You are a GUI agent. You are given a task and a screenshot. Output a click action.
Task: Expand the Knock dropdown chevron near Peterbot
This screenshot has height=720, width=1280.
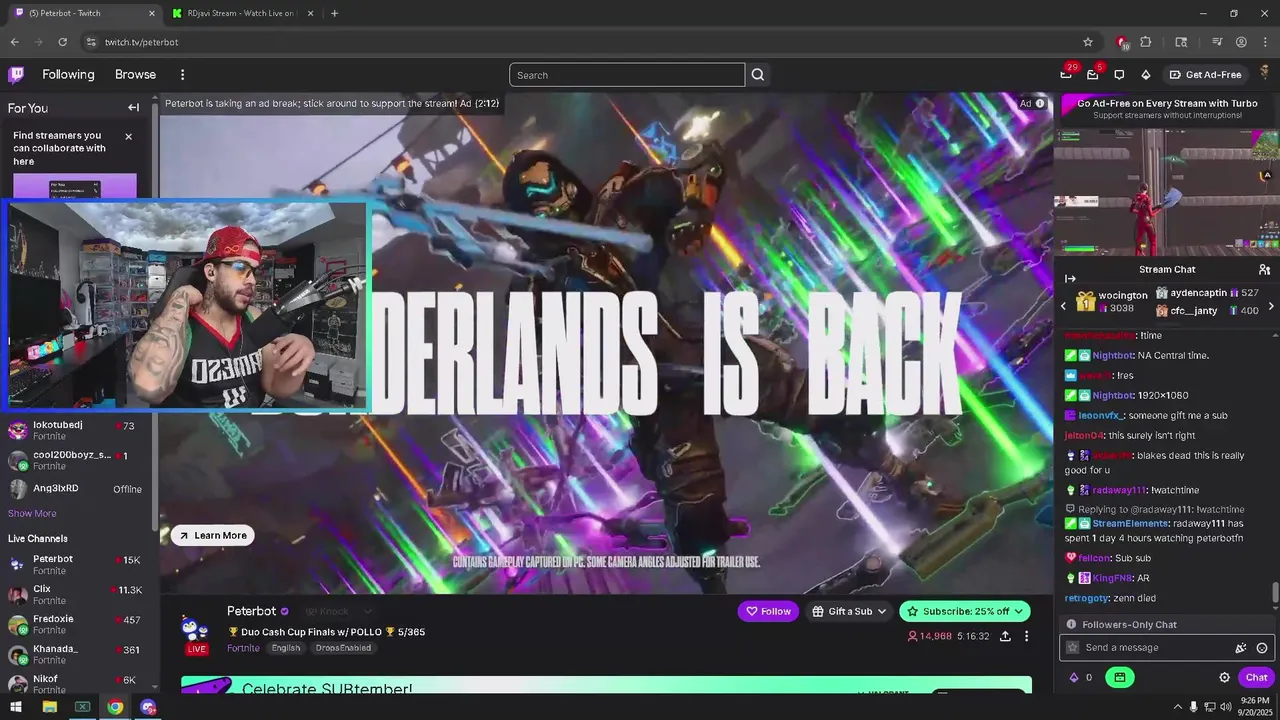pos(368,611)
